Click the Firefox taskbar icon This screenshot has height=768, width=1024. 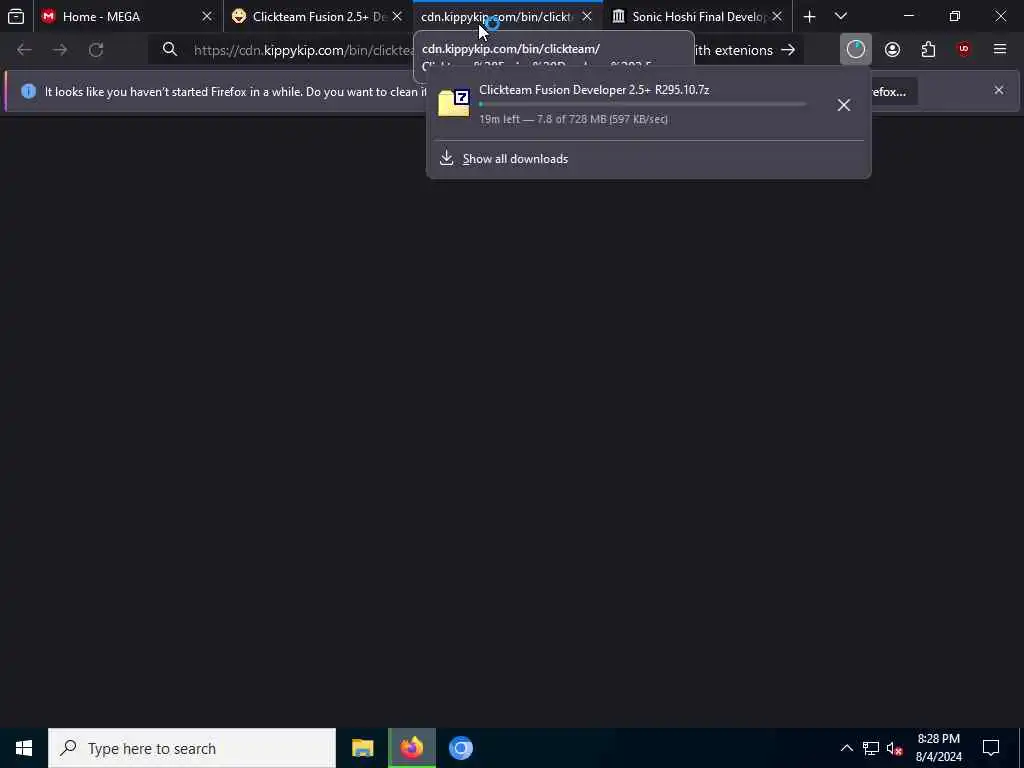point(411,748)
